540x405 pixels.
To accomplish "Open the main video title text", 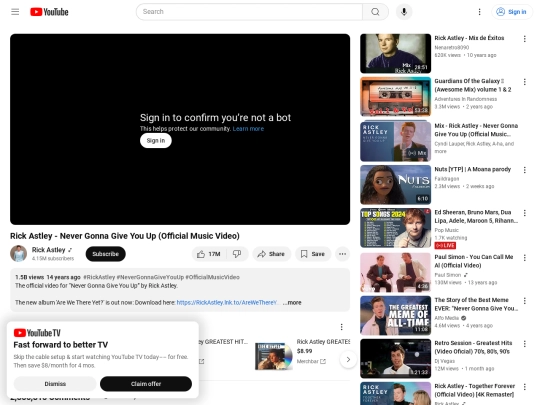I will coord(125,236).
